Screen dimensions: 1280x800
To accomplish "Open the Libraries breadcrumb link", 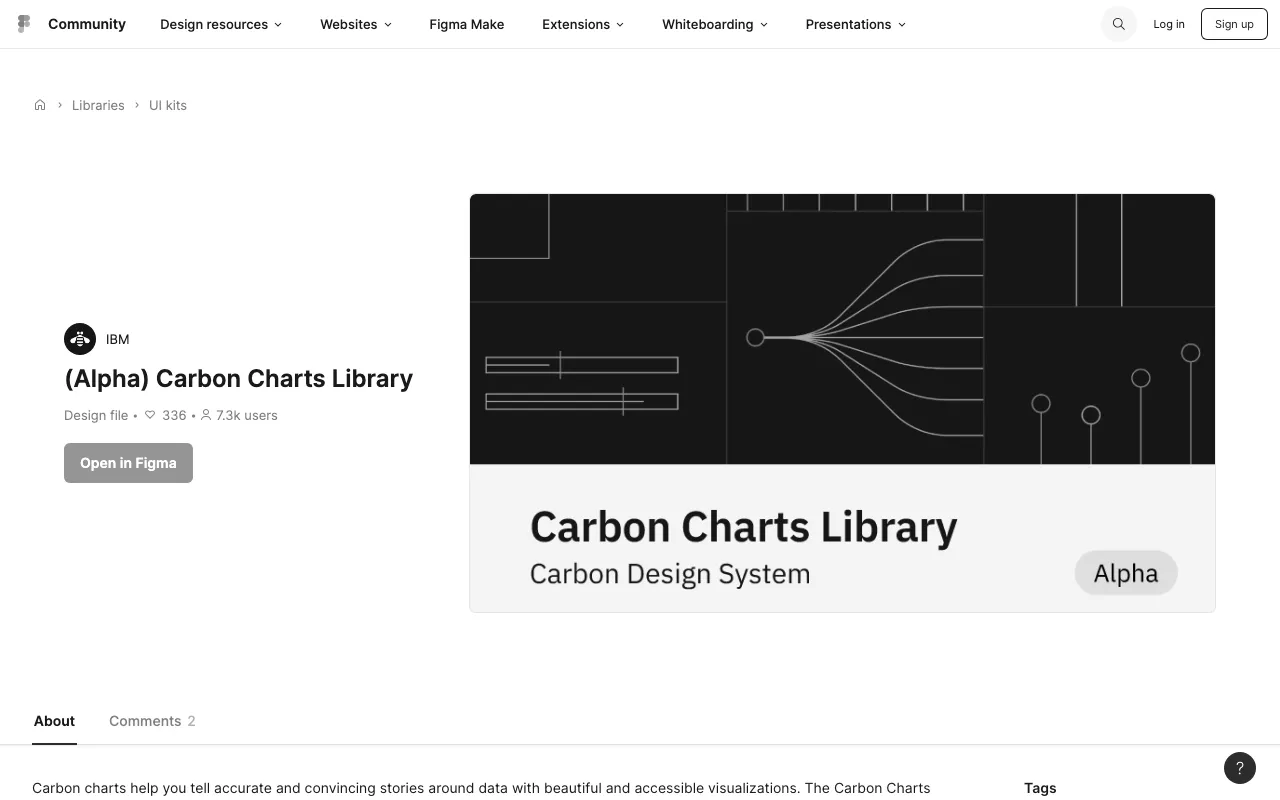I will point(98,105).
